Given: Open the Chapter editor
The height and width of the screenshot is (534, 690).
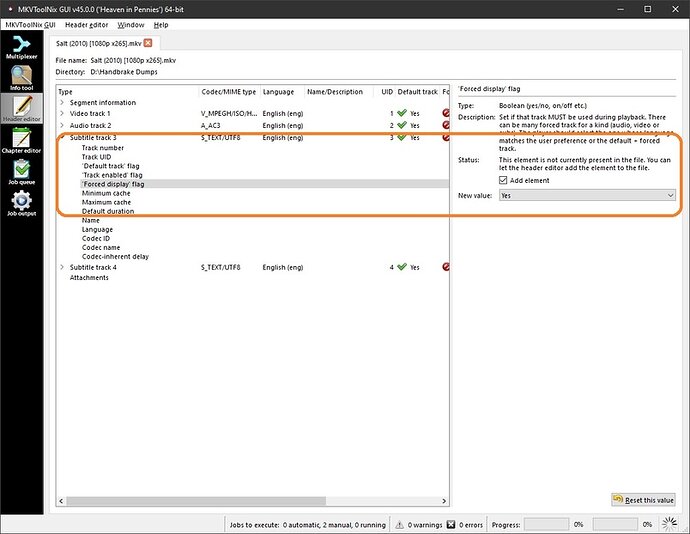Looking at the screenshot, I should point(22,140).
